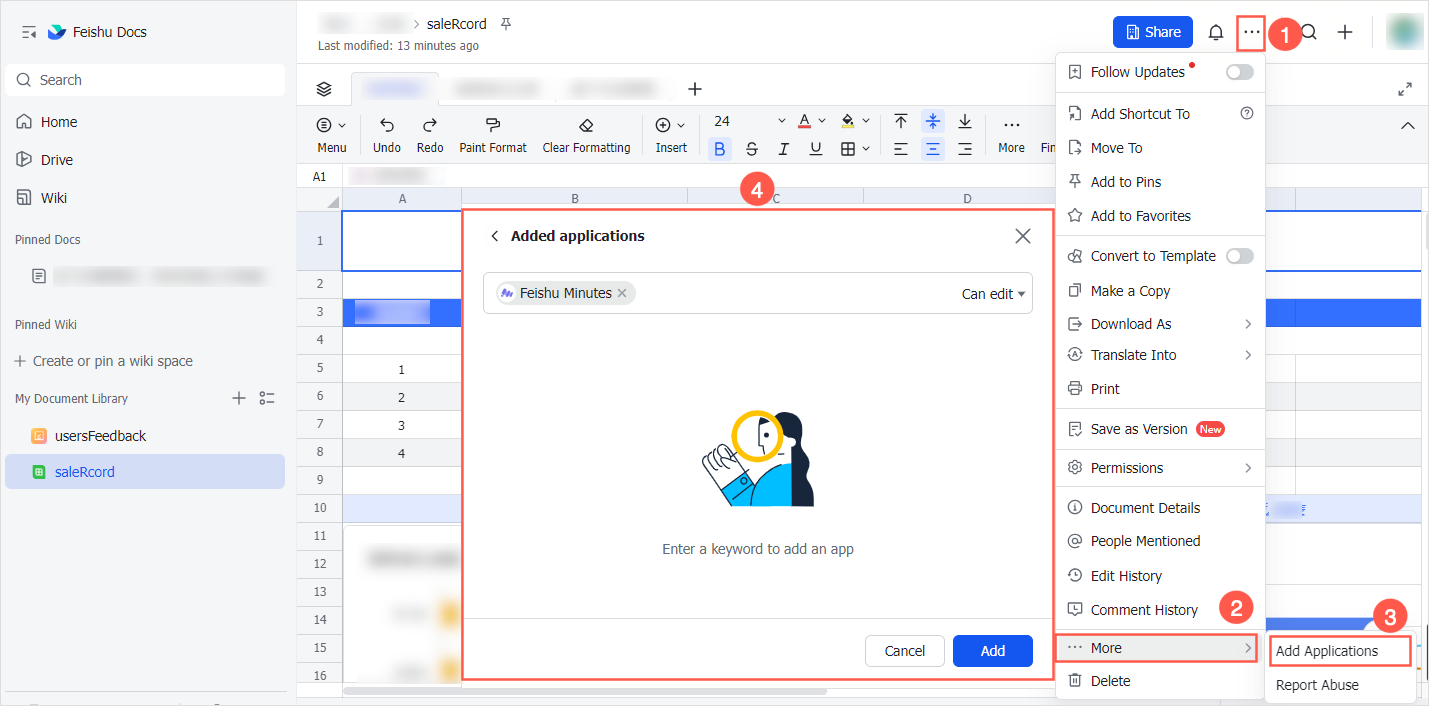Choose Add to Favorites
The width and height of the screenshot is (1429, 706).
(1160, 216)
